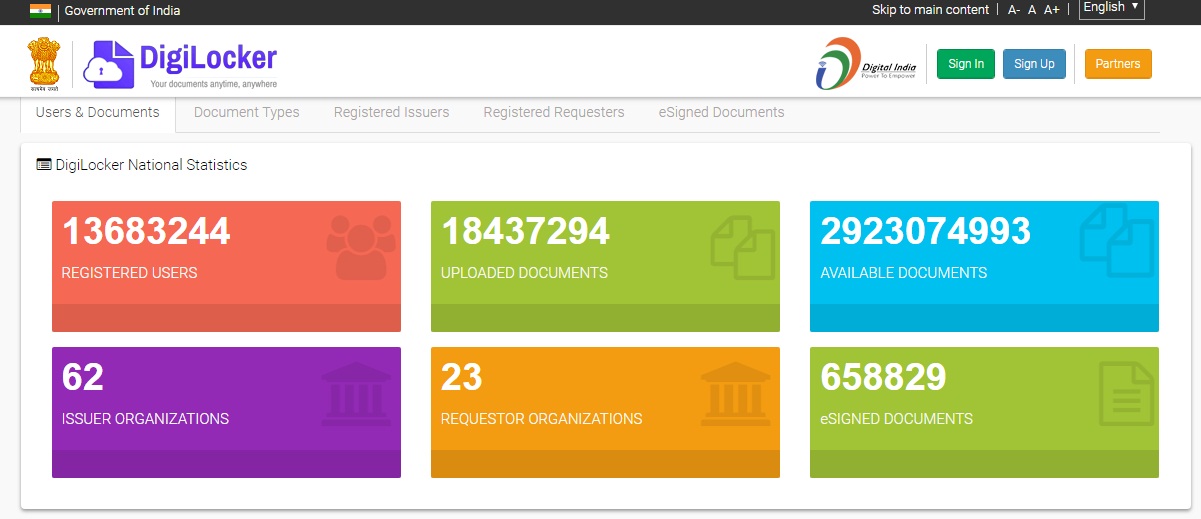This screenshot has height=519, width=1201.
Task: Click the UPLOADED DOCUMENTS label
Action: (524, 272)
